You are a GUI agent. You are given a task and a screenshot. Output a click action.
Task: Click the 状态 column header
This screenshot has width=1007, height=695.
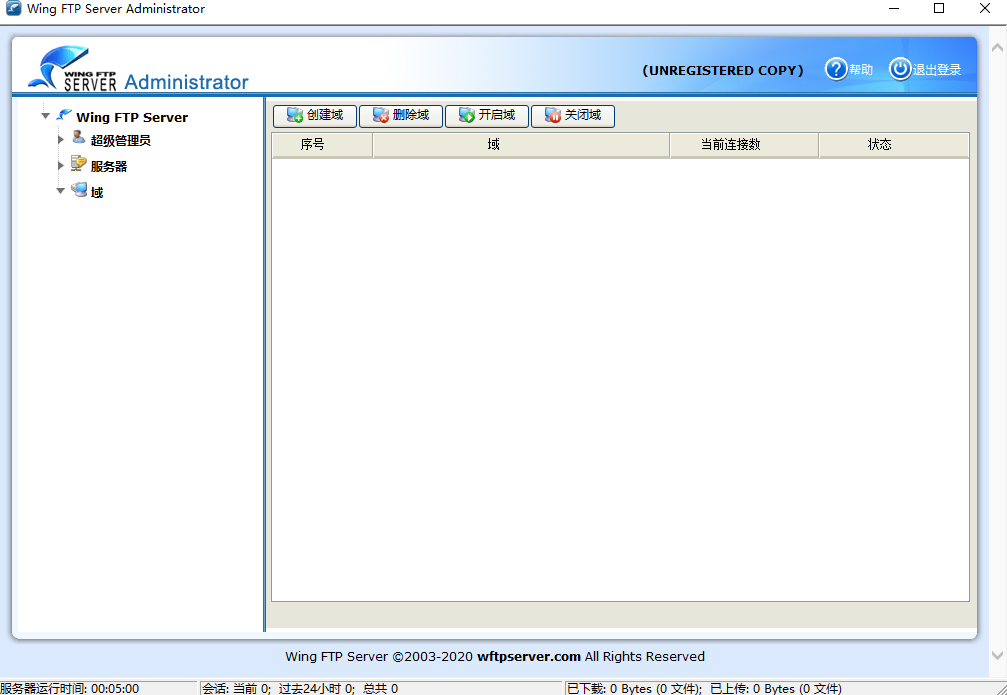(x=893, y=145)
